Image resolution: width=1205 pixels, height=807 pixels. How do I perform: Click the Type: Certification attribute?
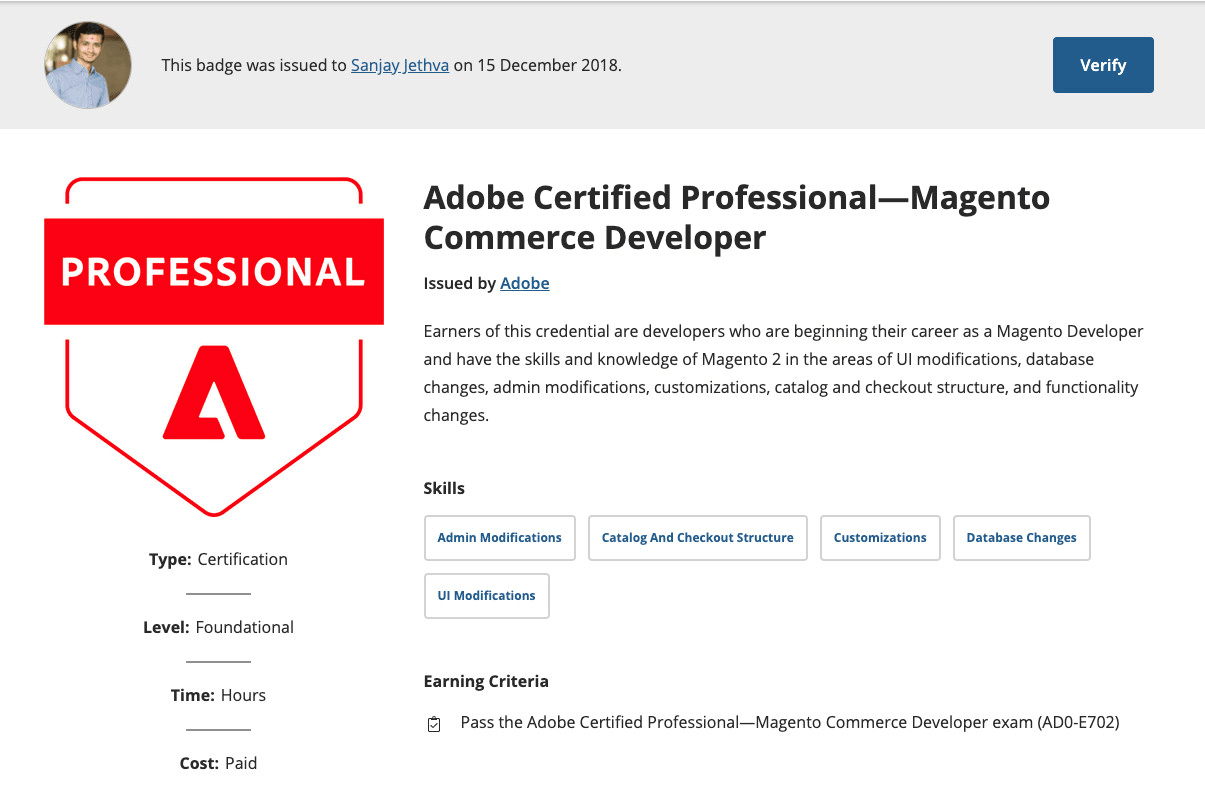tap(218, 559)
